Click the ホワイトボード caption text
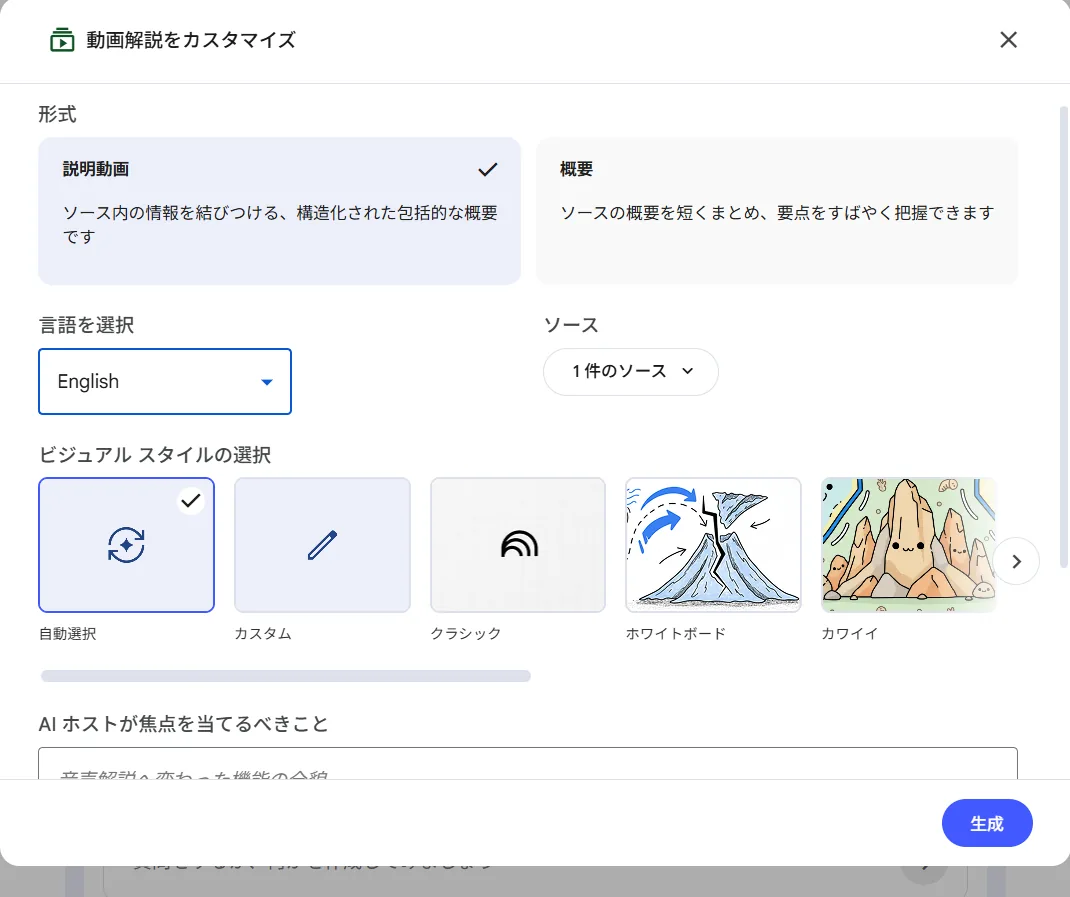This screenshot has height=897, width=1070. pyautogui.click(x=676, y=633)
